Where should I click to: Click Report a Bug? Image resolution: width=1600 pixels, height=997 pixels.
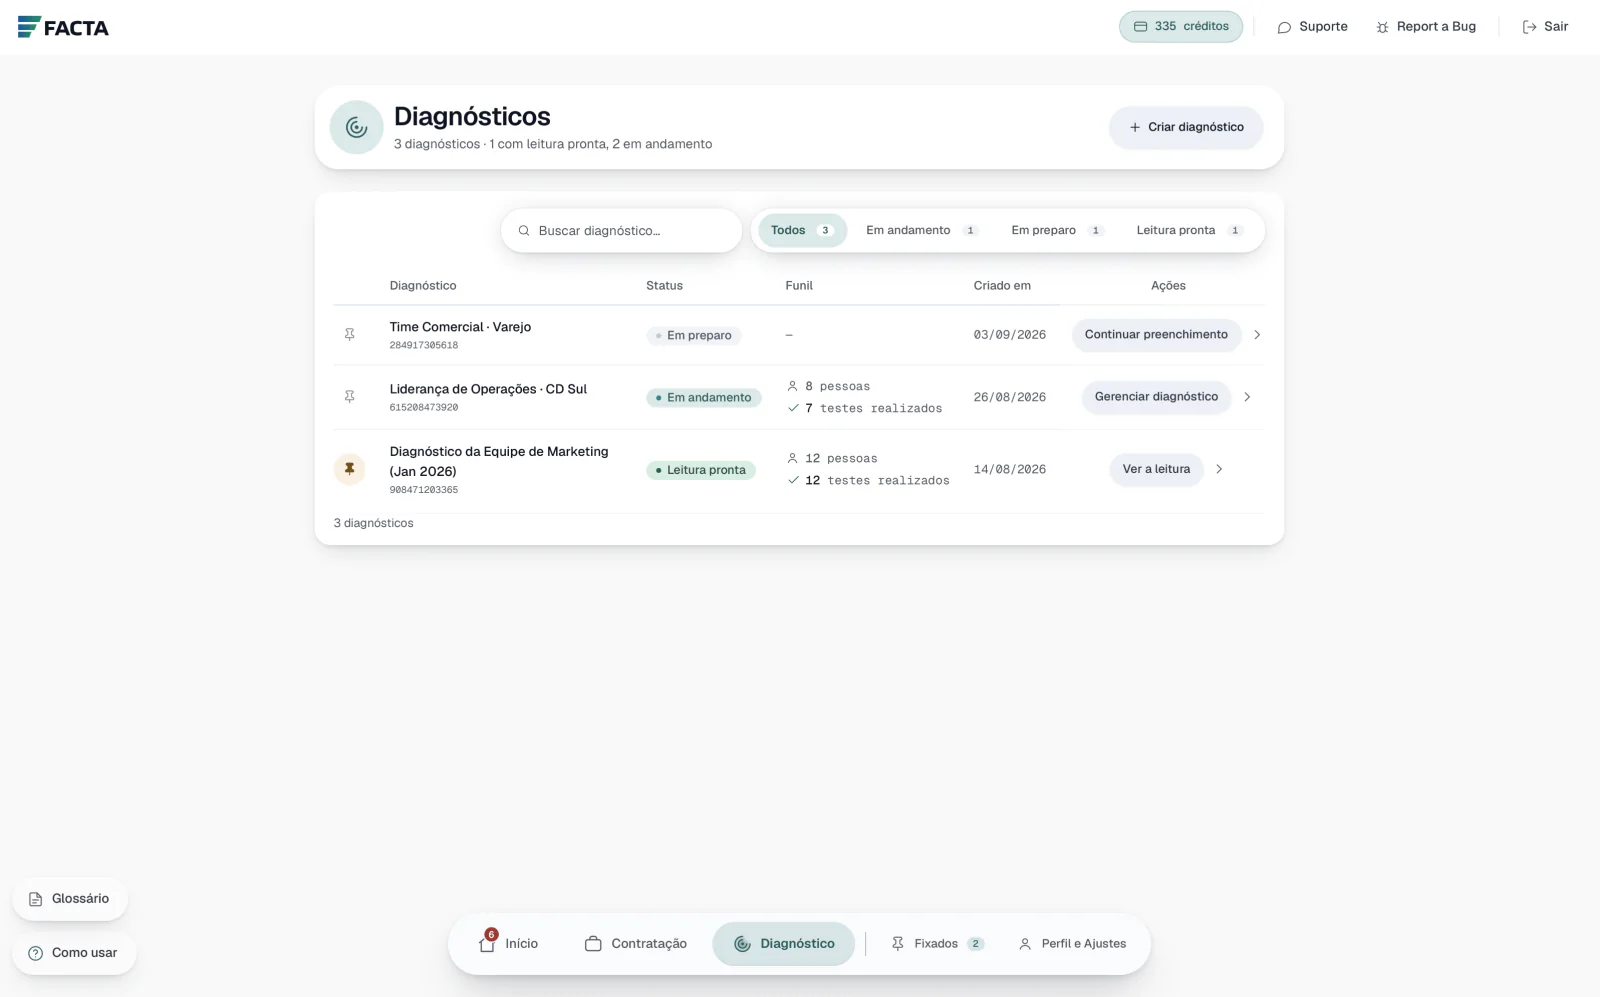(1425, 27)
